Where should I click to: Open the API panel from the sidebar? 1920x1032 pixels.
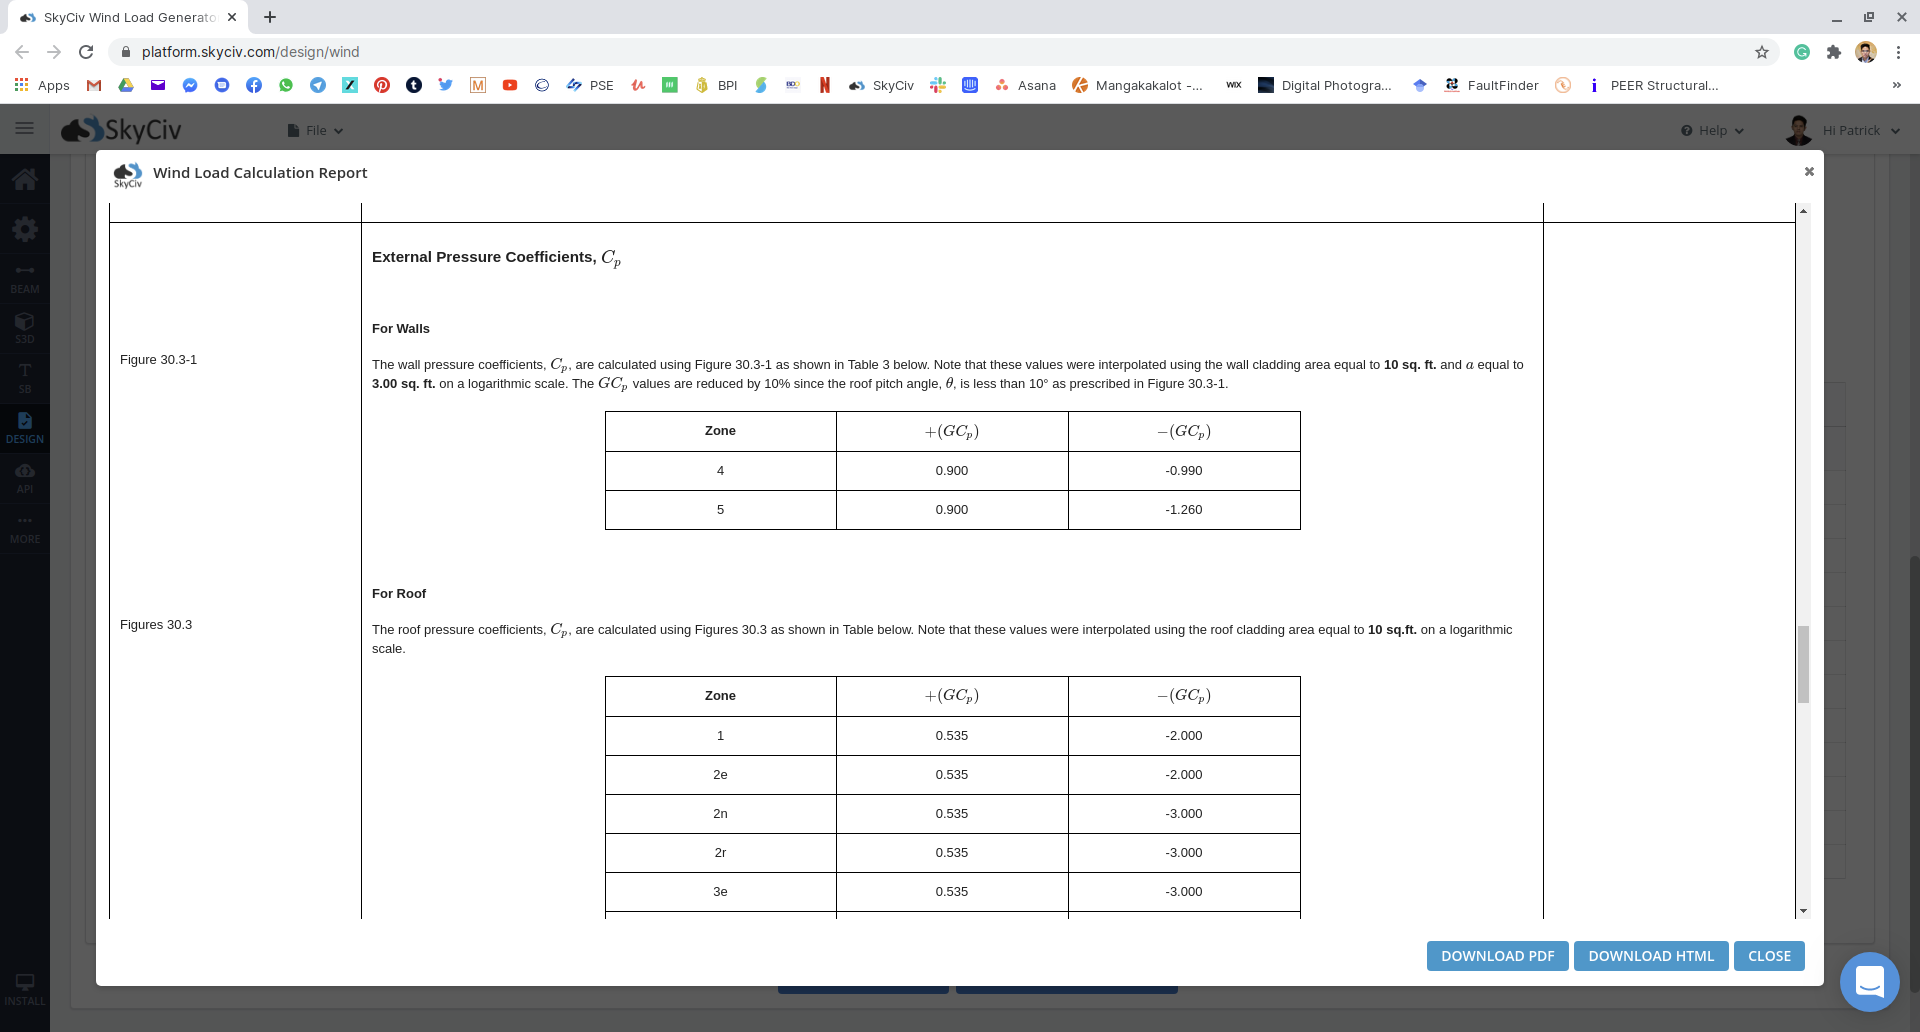(x=25, y=477)
